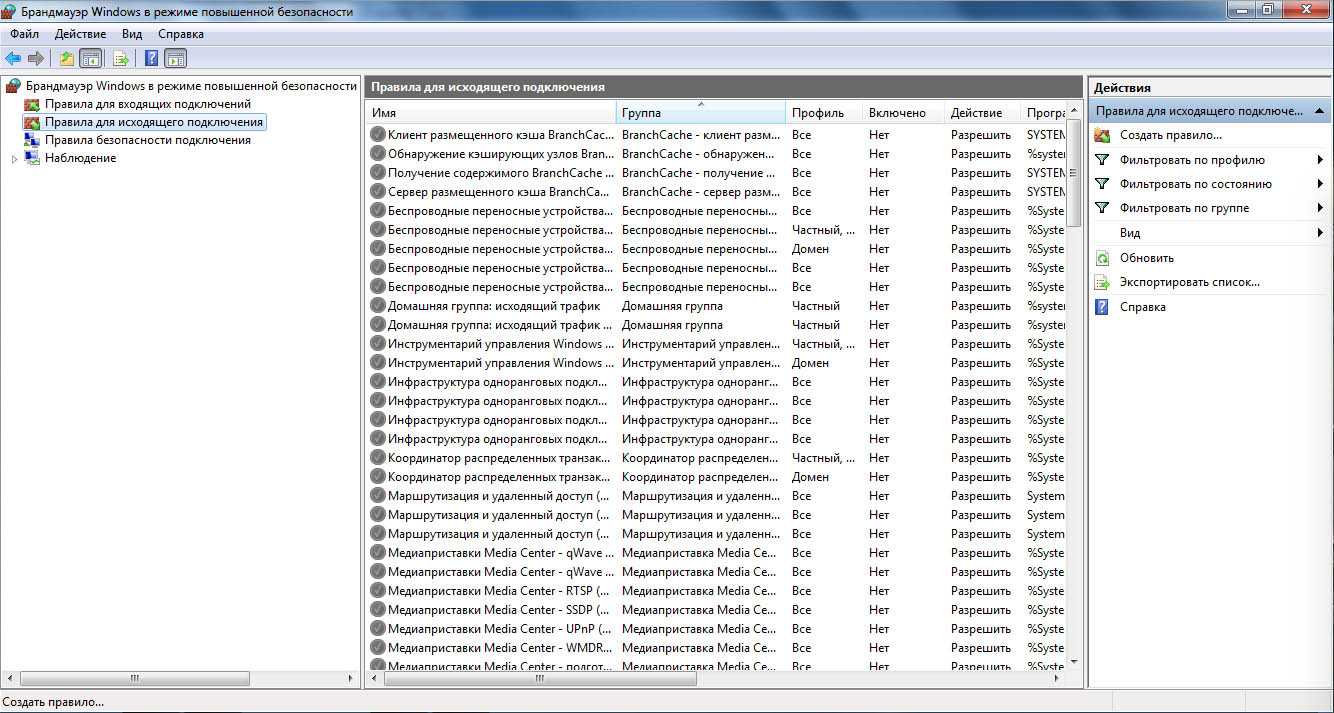Click the blue Back arrow in toolbar
The height and width of the screenshot is (713, 1334).
click(13, 58)
